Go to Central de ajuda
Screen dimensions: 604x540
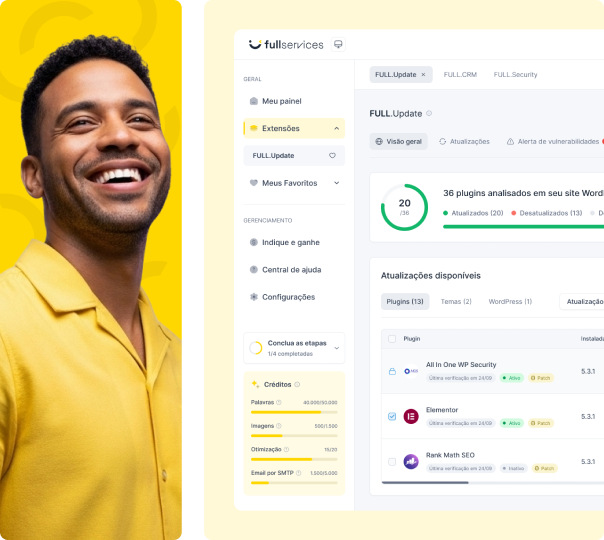[x=291, y=270]
